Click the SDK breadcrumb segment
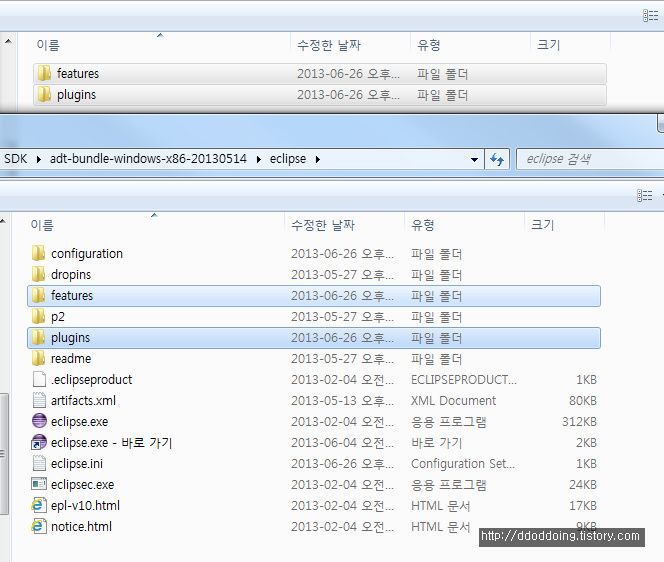664x562 pixels. tap(16, 159)
